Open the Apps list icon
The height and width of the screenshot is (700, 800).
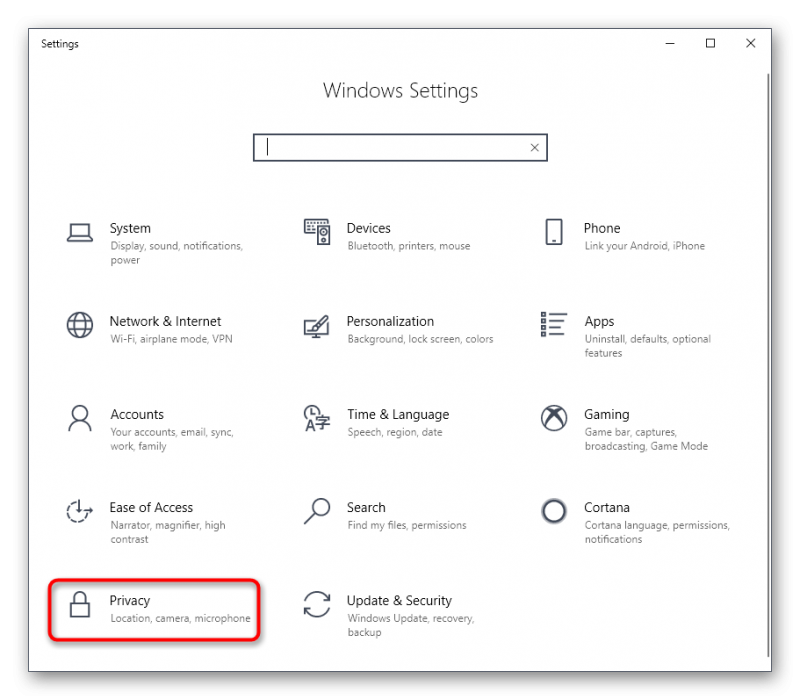pos(554,324)
